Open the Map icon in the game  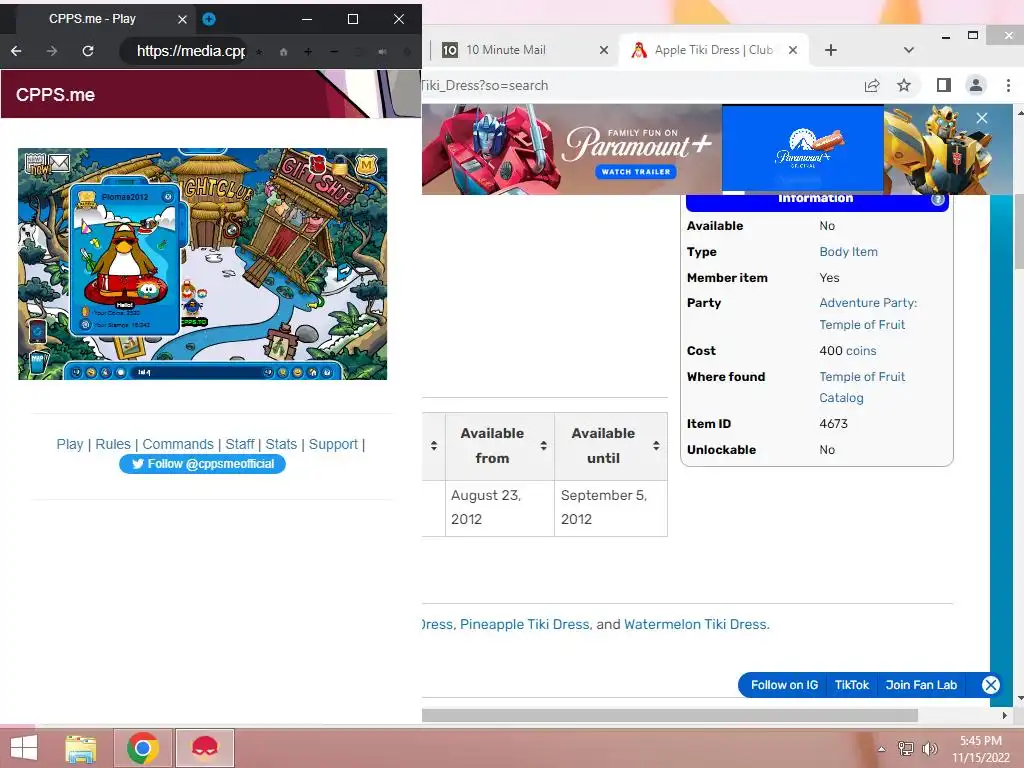(x=38, y=362)
